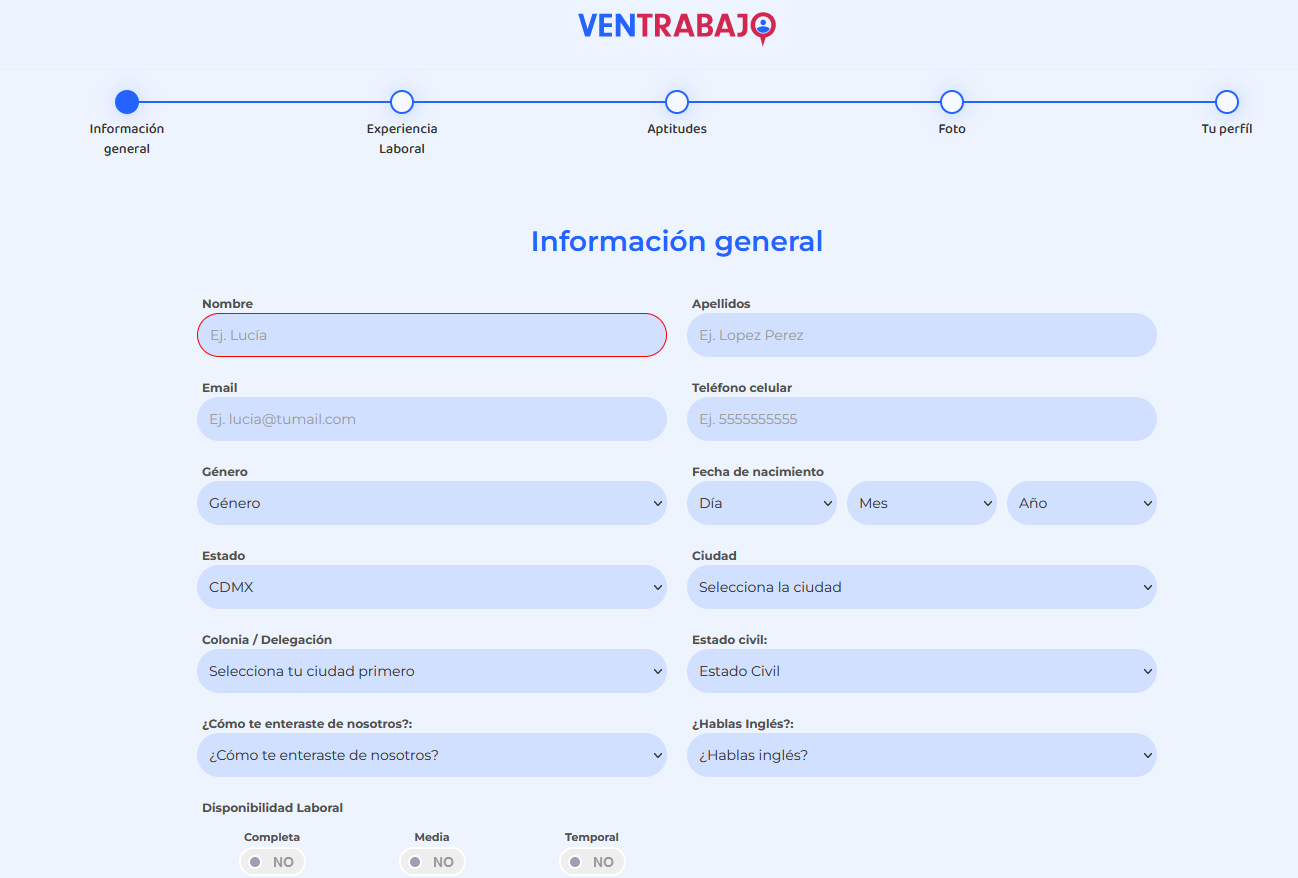Image resolution: width=1298 pixels, height=878 pixels.
Task: Click the Tu perfil step circle
Action: 1227,102
